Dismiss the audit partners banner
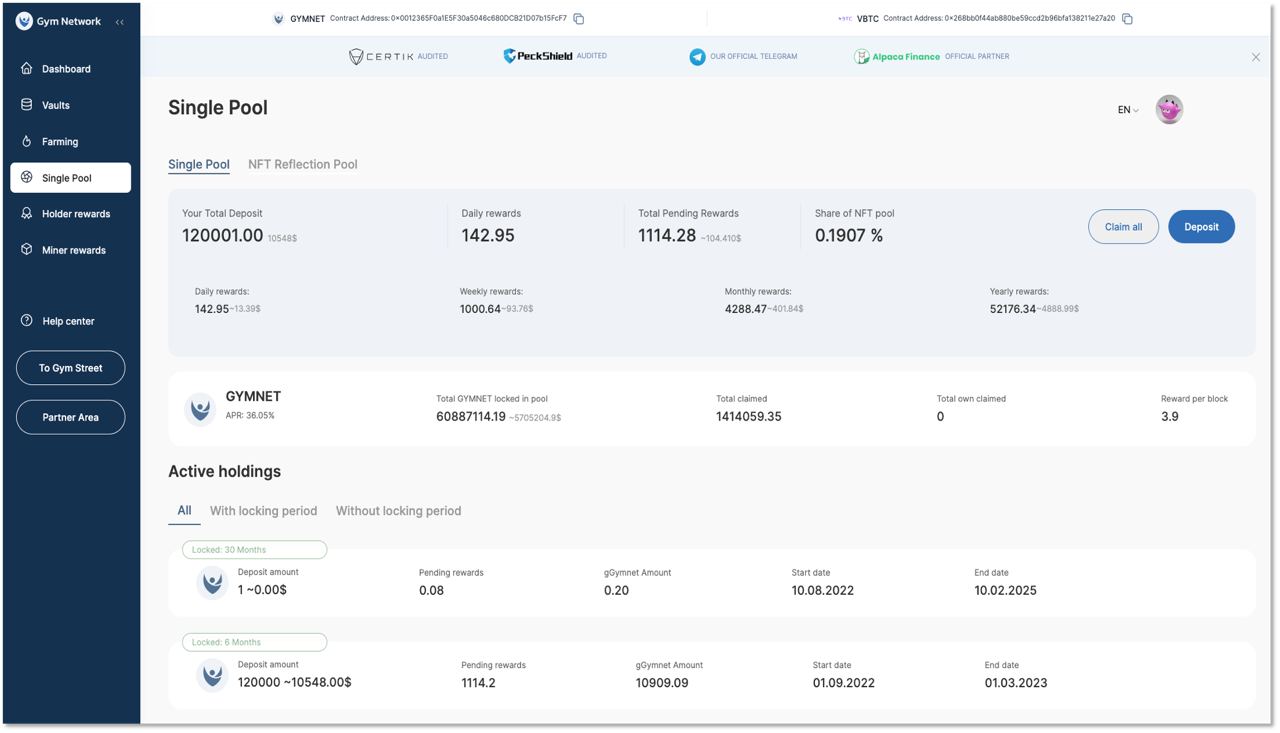Image resolution: width=1280 pixels, height=733 pixels. [1256, 57]
